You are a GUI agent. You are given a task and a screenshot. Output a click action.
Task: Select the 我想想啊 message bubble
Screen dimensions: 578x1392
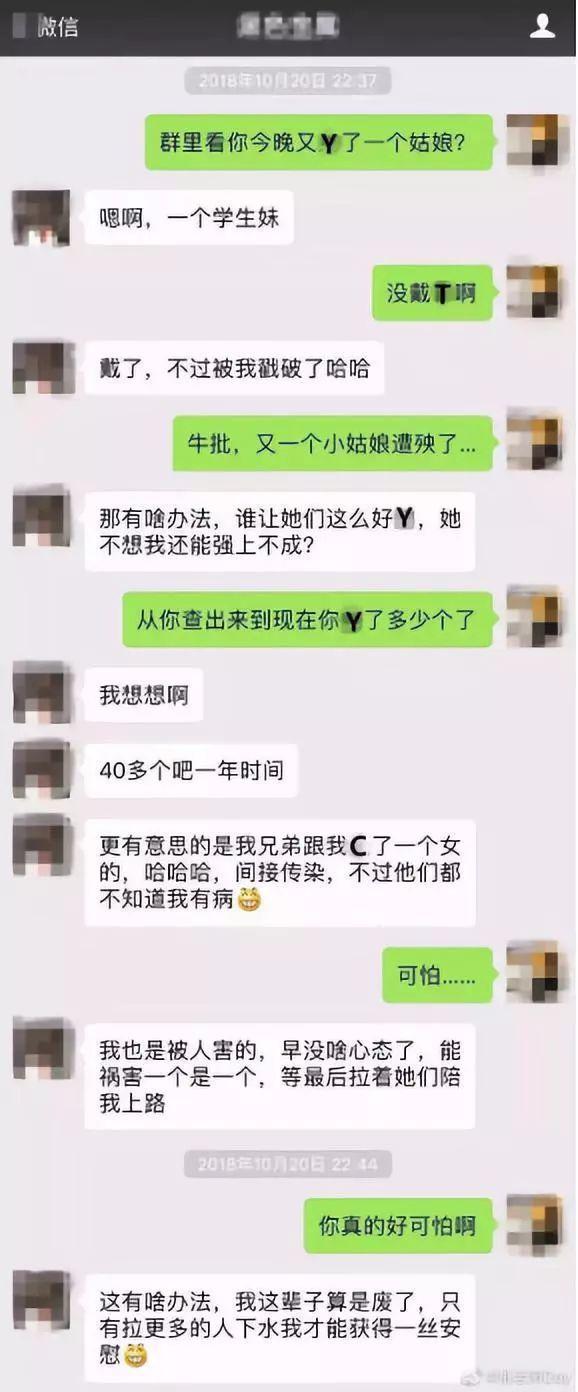[x=144, y=694]
